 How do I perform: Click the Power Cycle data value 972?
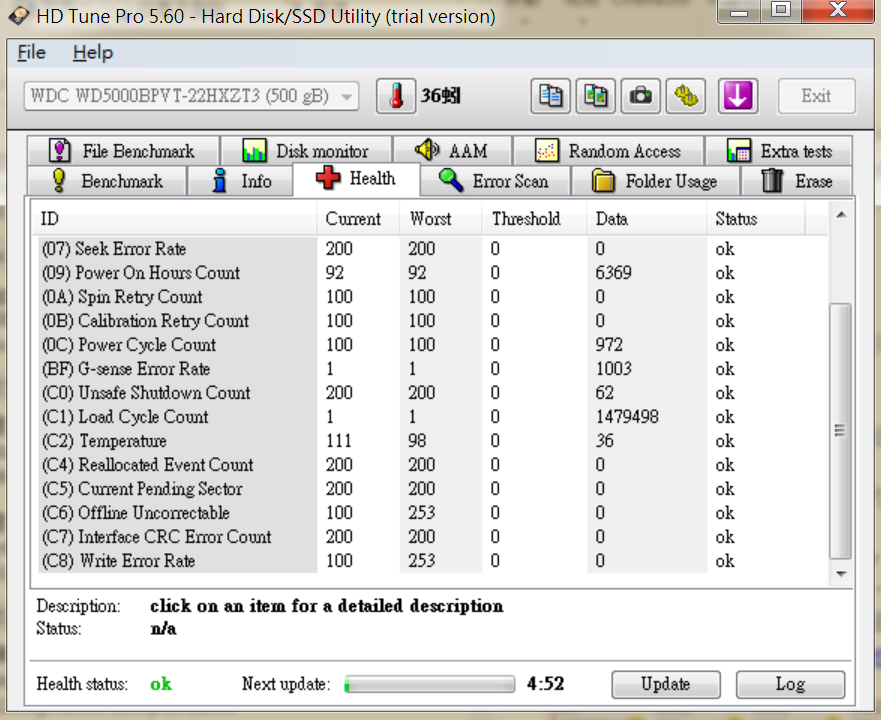tap(609, 345)
